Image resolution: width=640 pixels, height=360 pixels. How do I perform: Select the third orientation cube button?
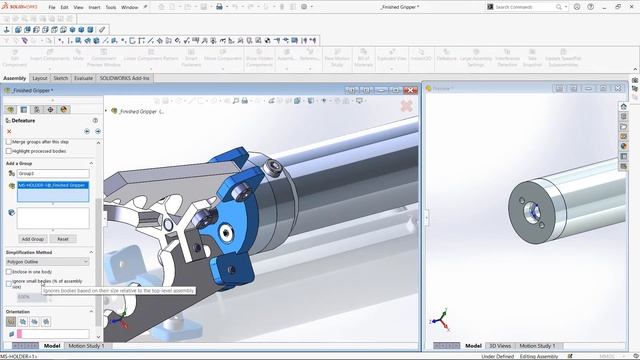tap(34, 322)
